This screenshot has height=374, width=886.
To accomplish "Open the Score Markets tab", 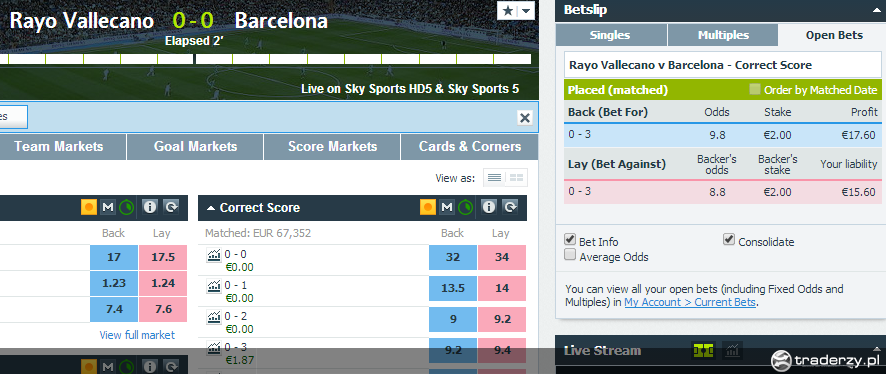I will 332,147.
